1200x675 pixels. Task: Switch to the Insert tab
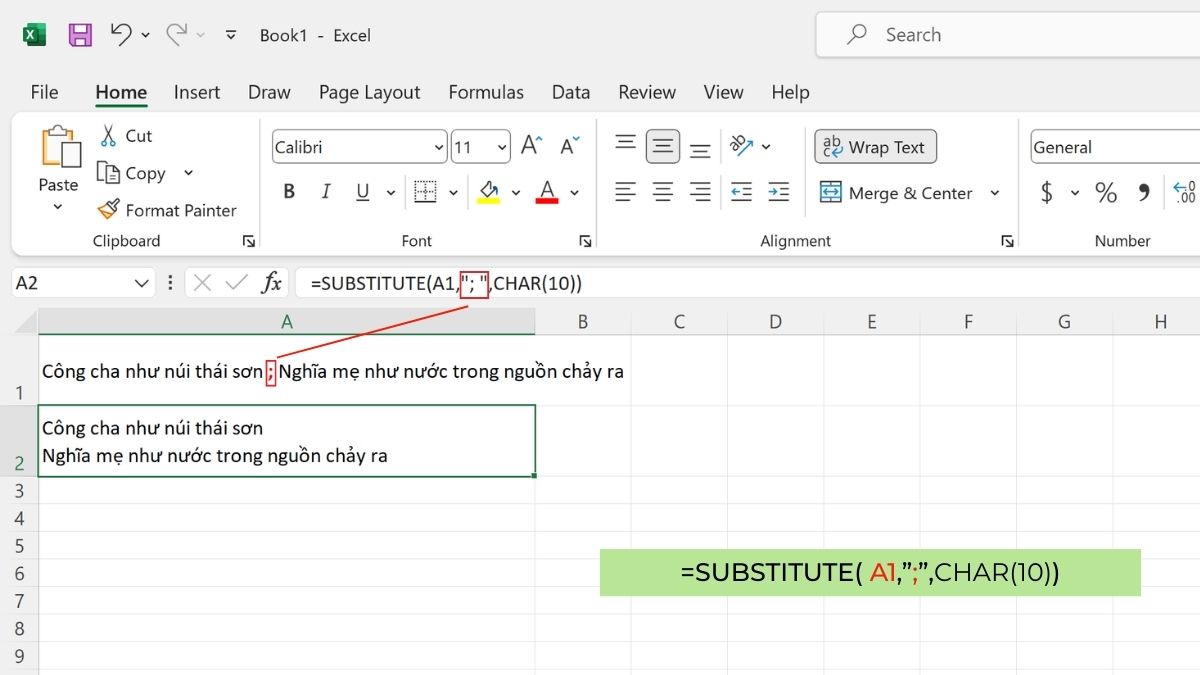197,92
